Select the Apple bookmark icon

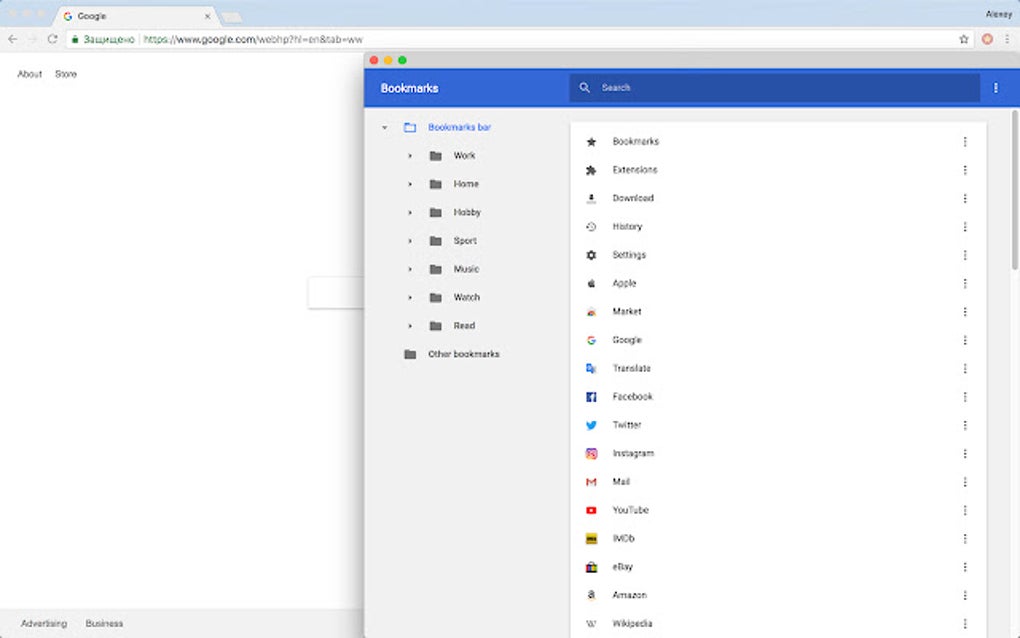[x=590, y=283]
